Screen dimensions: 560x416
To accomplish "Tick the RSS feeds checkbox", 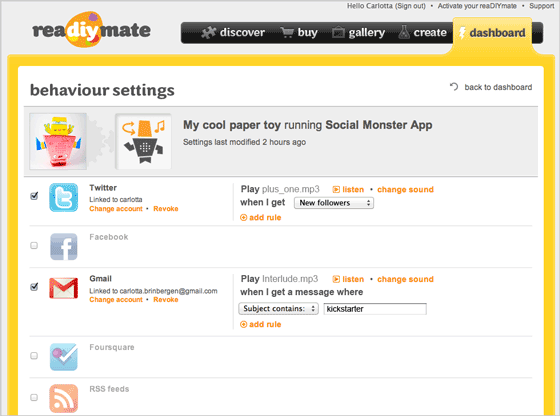I will coord(34,397).
